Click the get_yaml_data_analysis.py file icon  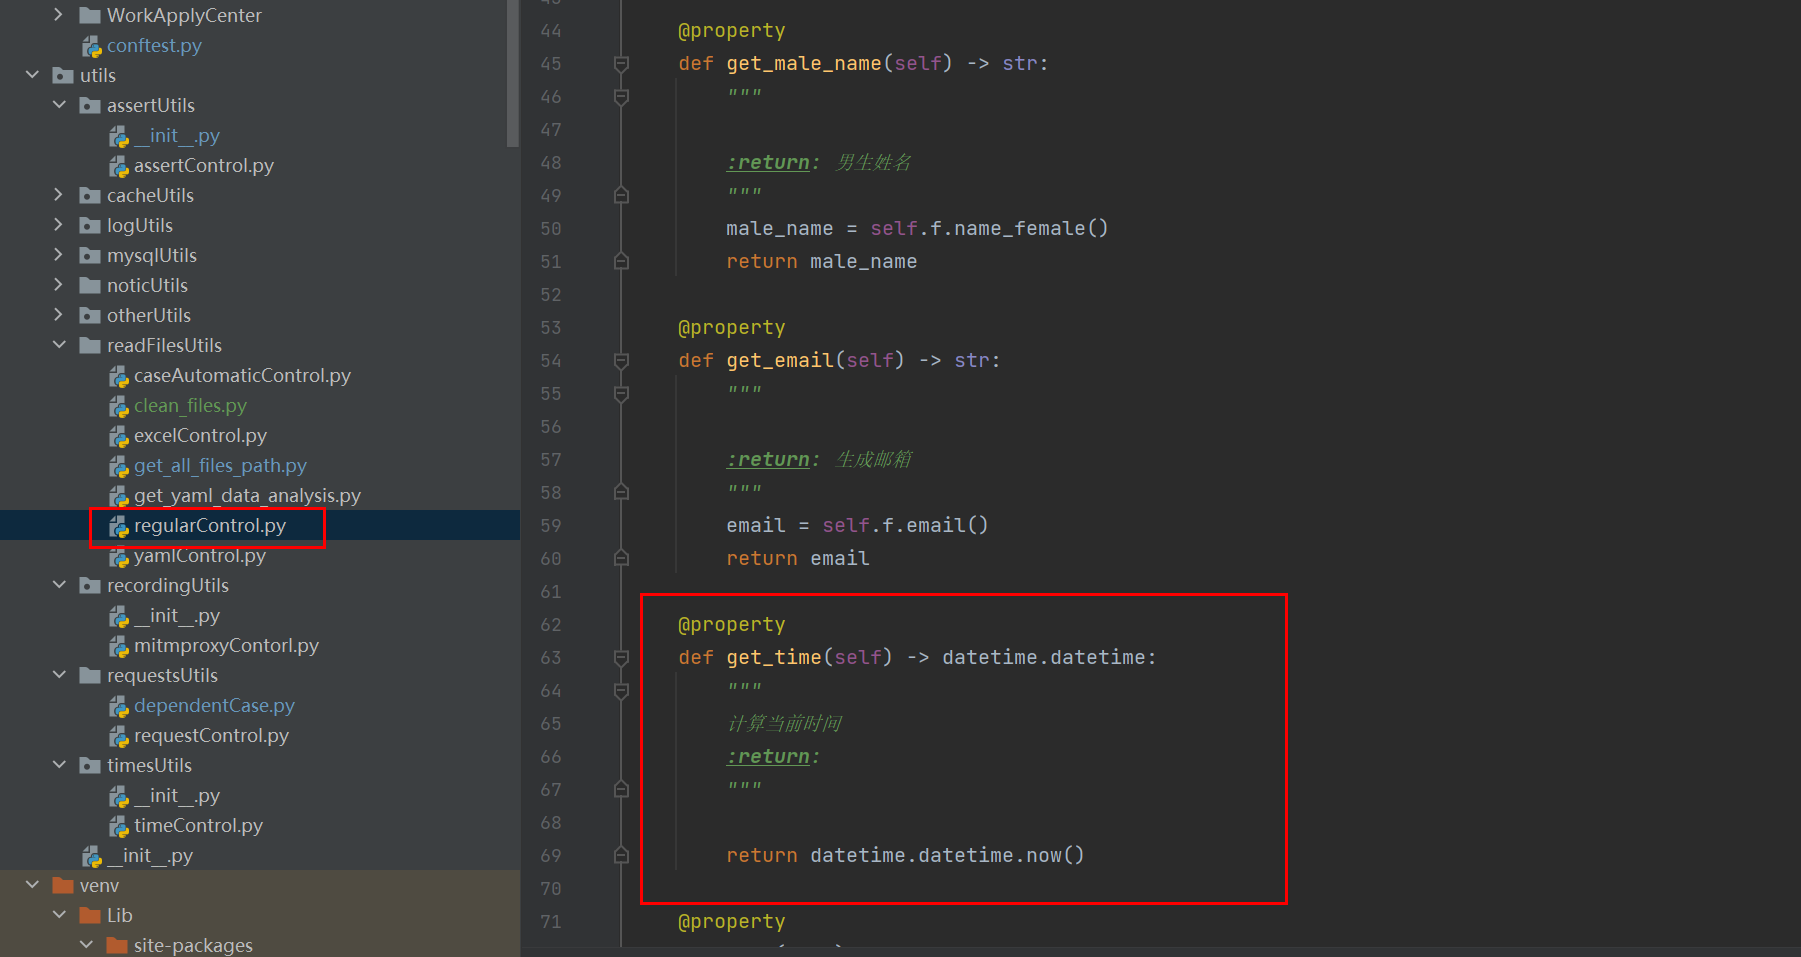[x=119, y=496]
